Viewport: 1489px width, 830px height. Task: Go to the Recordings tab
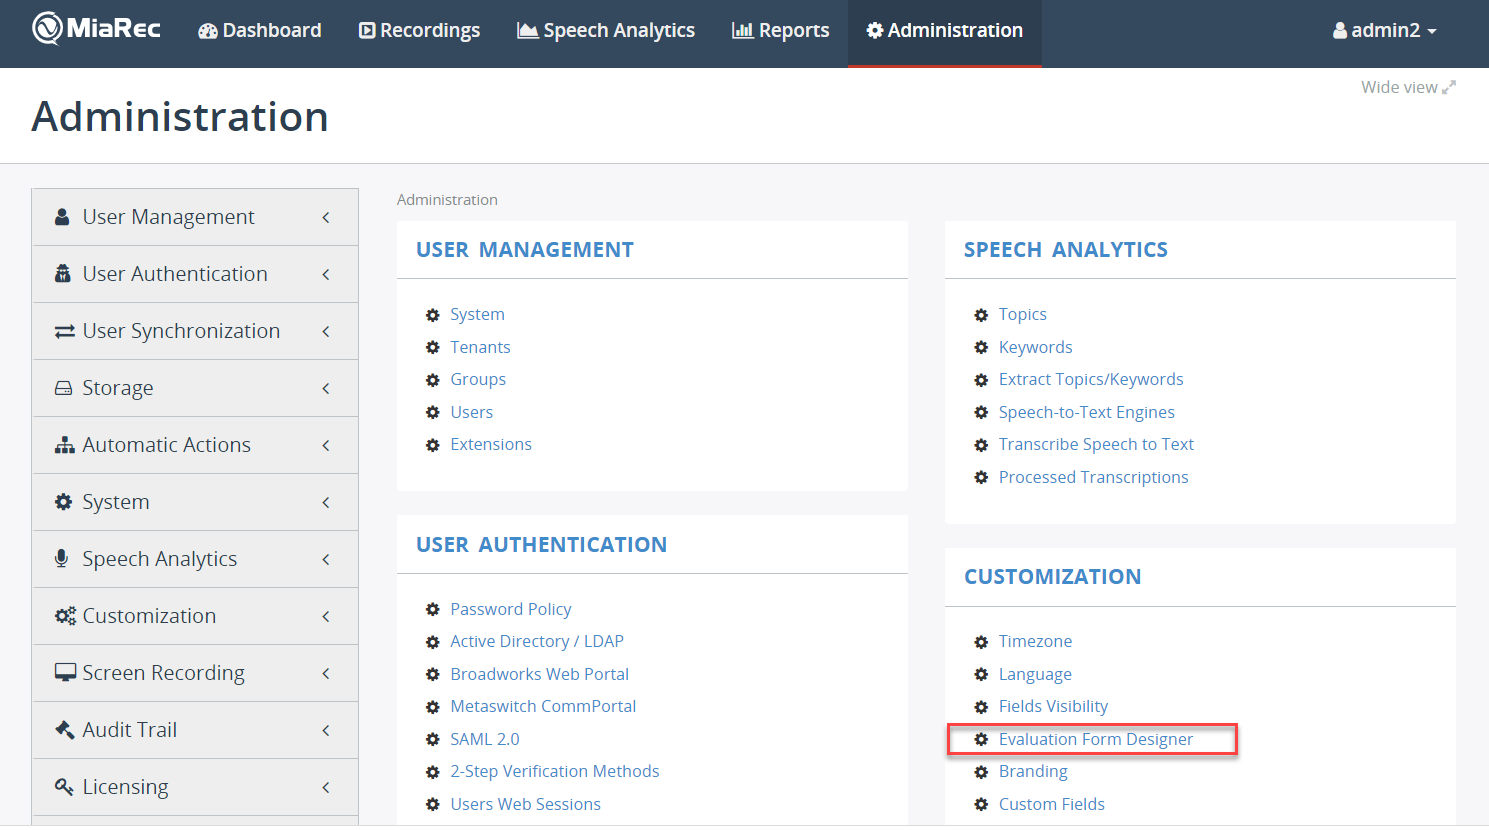419,31
